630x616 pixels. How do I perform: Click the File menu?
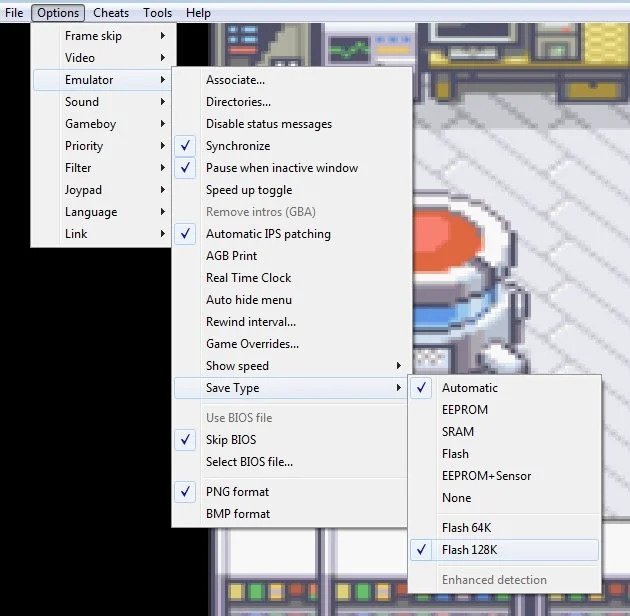point(14,13)
